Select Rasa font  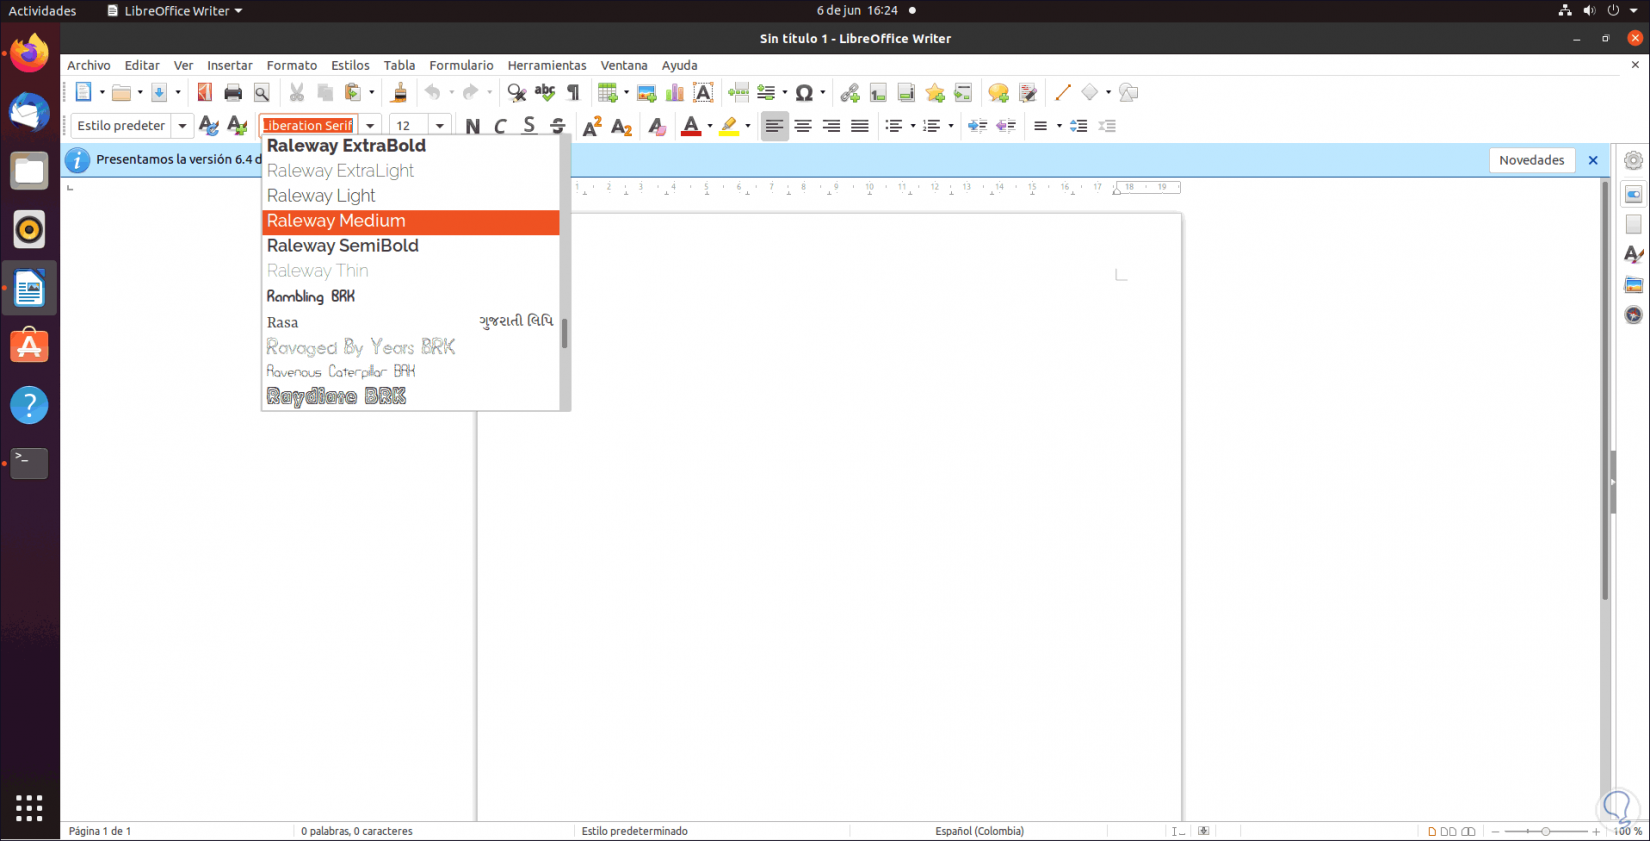click(x=410, y=322)
